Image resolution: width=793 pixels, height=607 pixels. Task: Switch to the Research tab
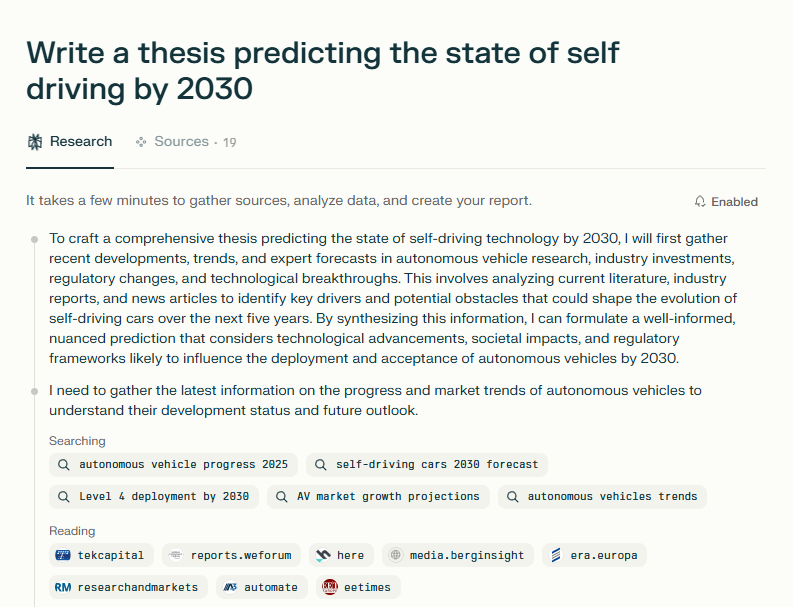pyautogui.click(x=70, y=142)
